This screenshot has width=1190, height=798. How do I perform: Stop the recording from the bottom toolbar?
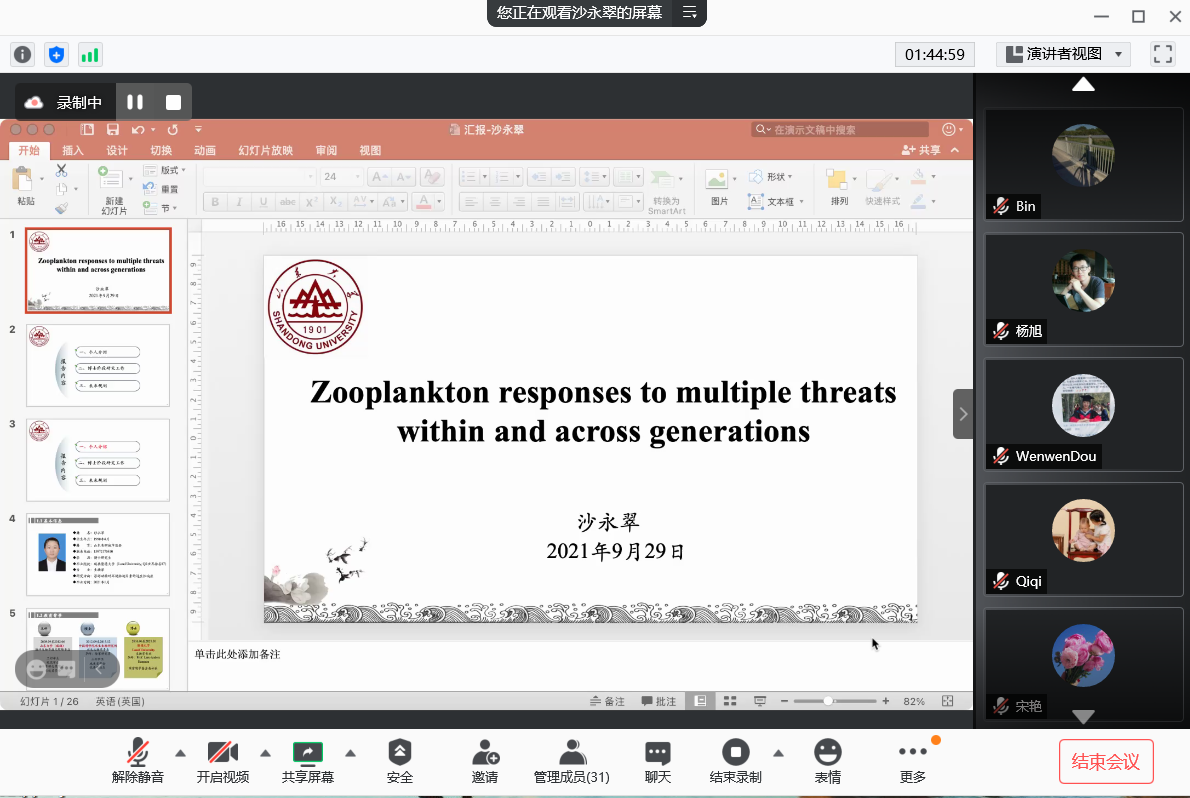click(736, 753)
